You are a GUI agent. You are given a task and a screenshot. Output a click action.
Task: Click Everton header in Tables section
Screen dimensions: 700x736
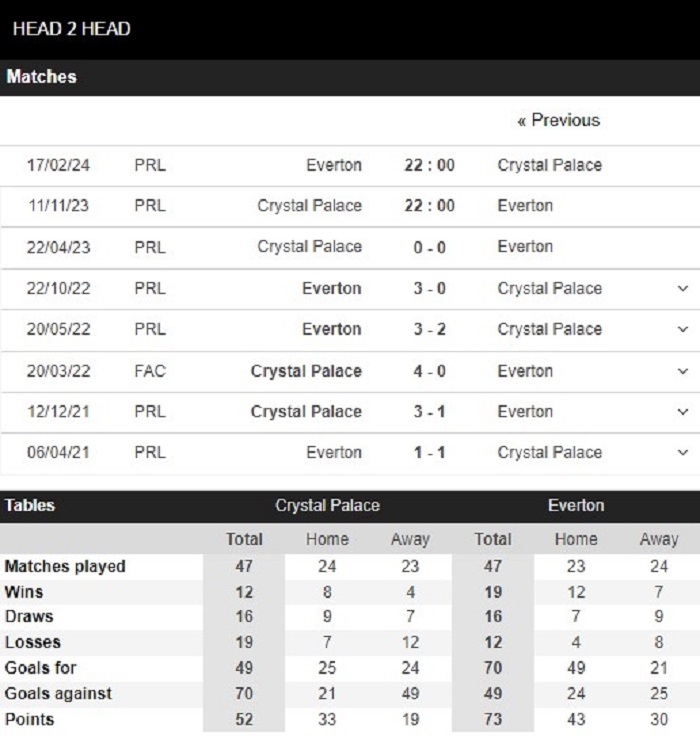pyautogui.click(x=576, y=506)
